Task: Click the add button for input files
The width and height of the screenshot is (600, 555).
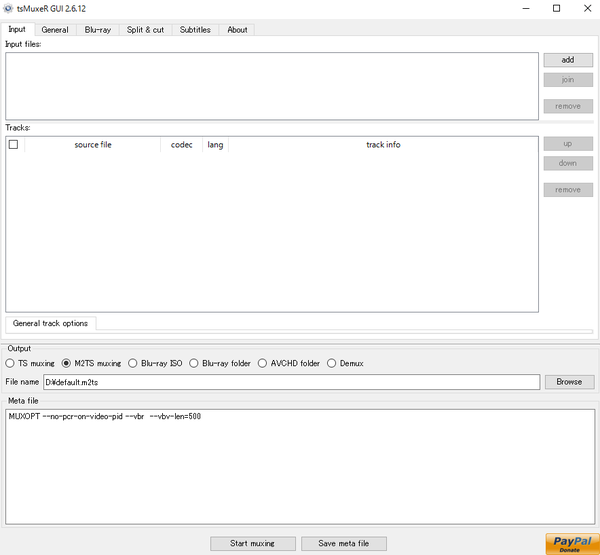Action: click(568, 60)
